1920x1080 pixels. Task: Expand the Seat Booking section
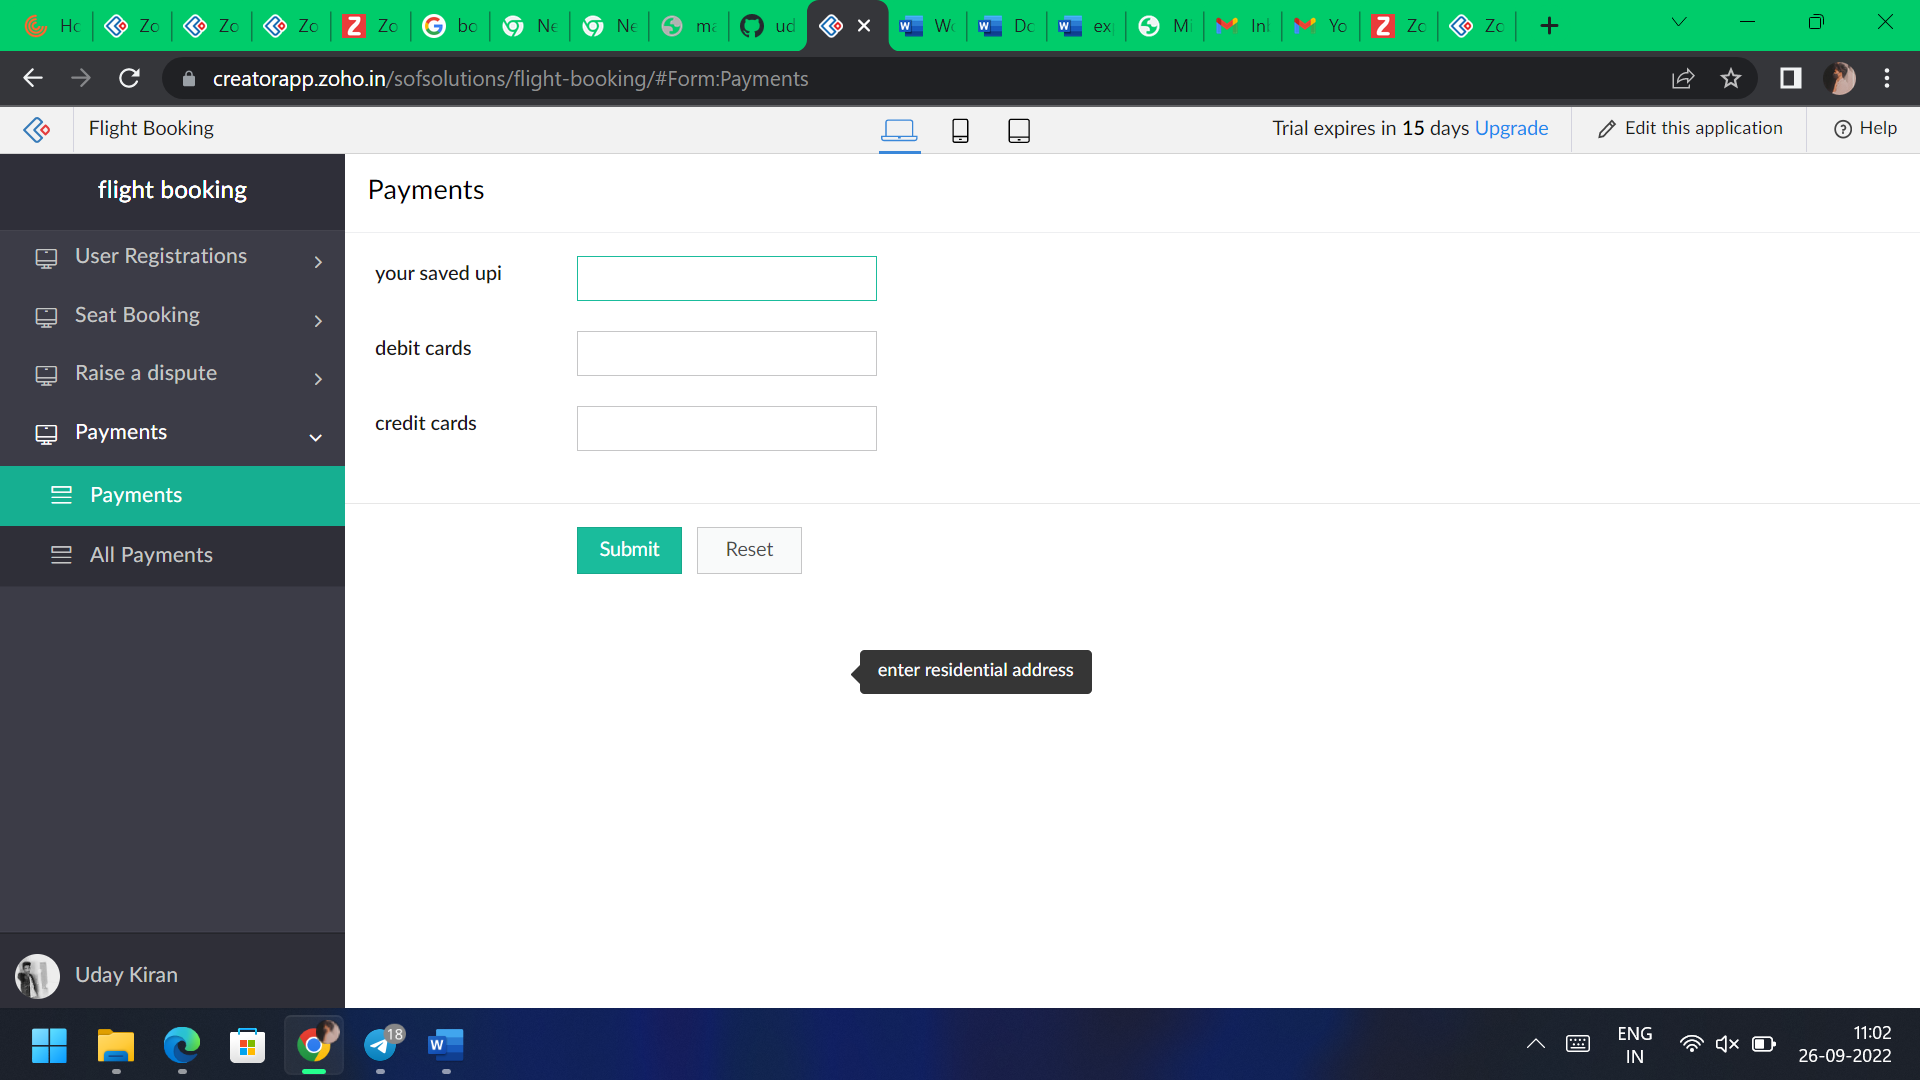coord(318,321)
